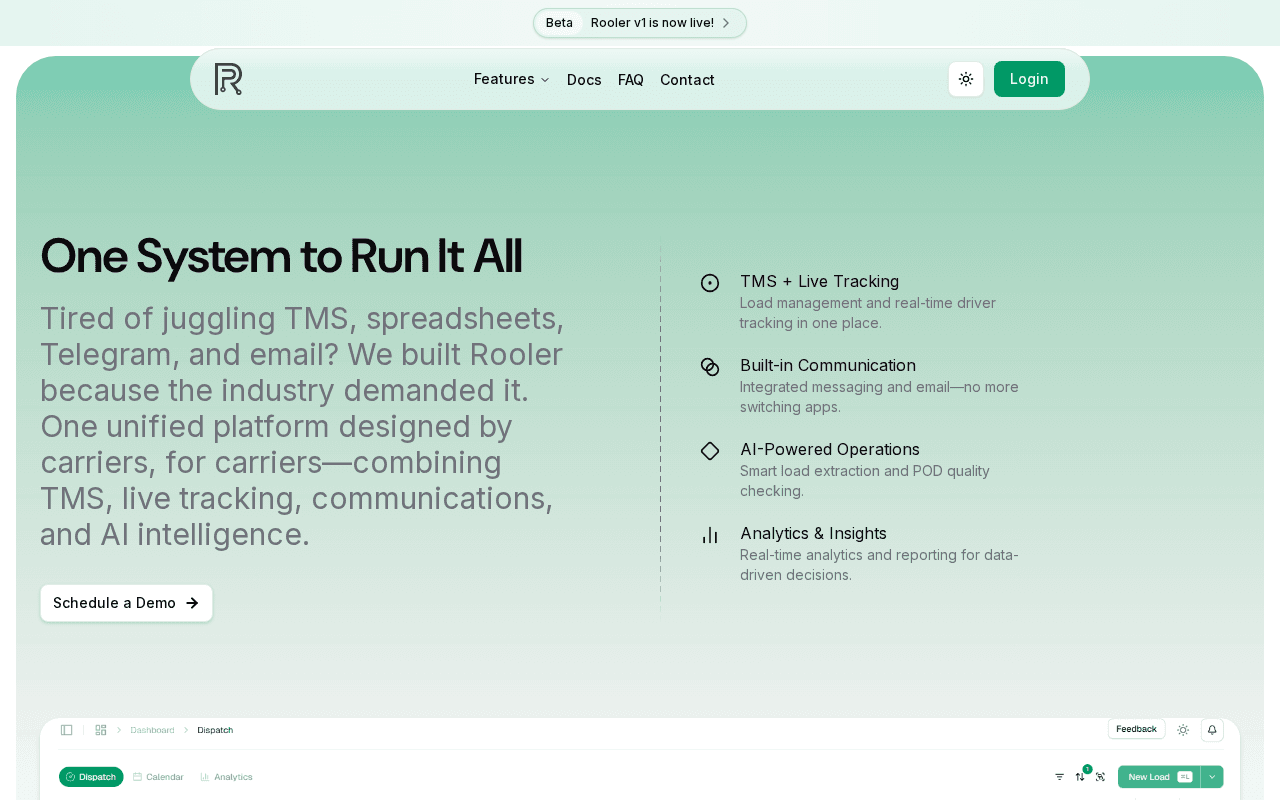Click the Built-in Communication chat icon
The width and height of the screenshot is (1280, 800).
coord(710,367)
